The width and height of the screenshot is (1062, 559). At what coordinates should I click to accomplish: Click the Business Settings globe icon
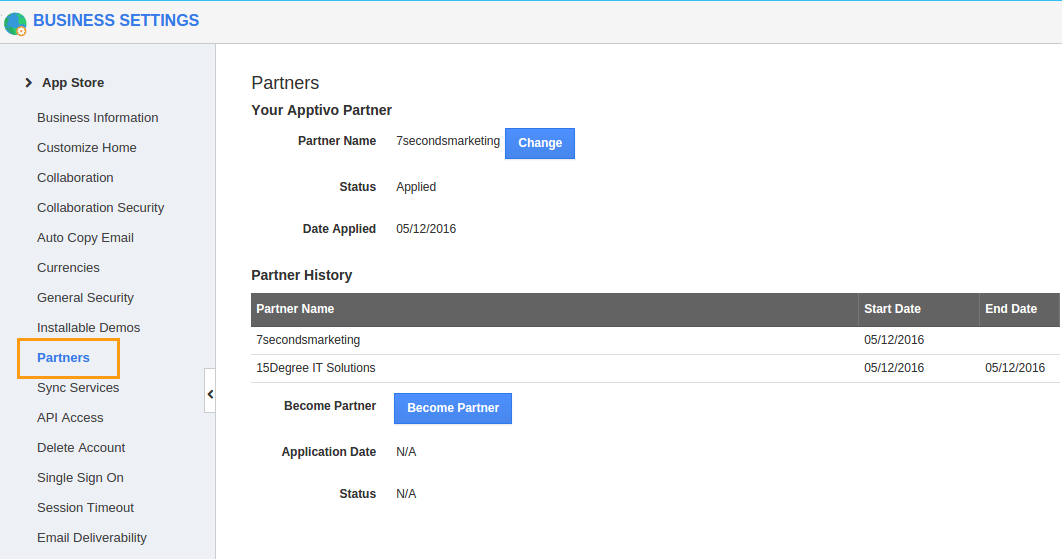(x=15, y=23)
